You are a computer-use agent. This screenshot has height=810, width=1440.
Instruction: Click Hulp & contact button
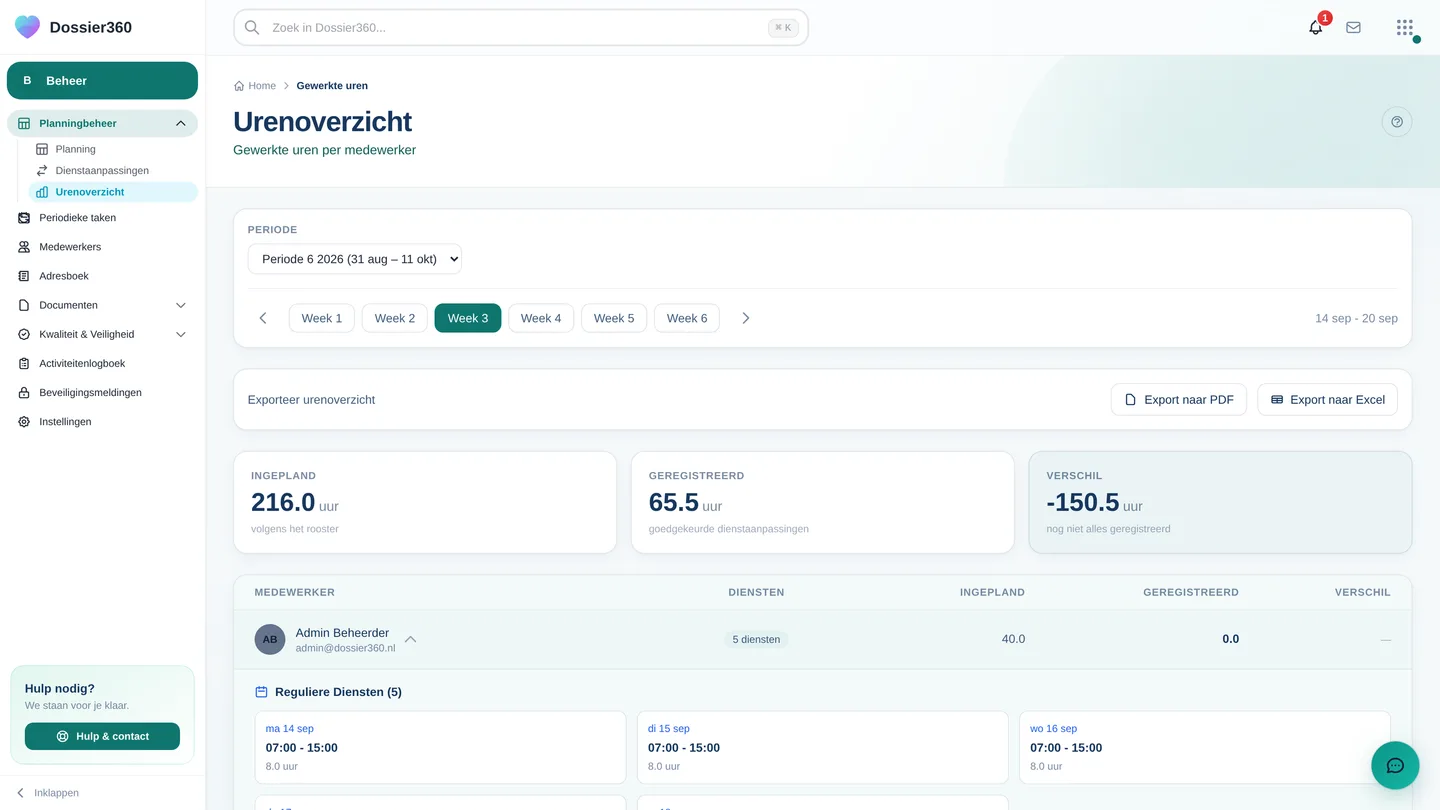(x=102, y=736)
